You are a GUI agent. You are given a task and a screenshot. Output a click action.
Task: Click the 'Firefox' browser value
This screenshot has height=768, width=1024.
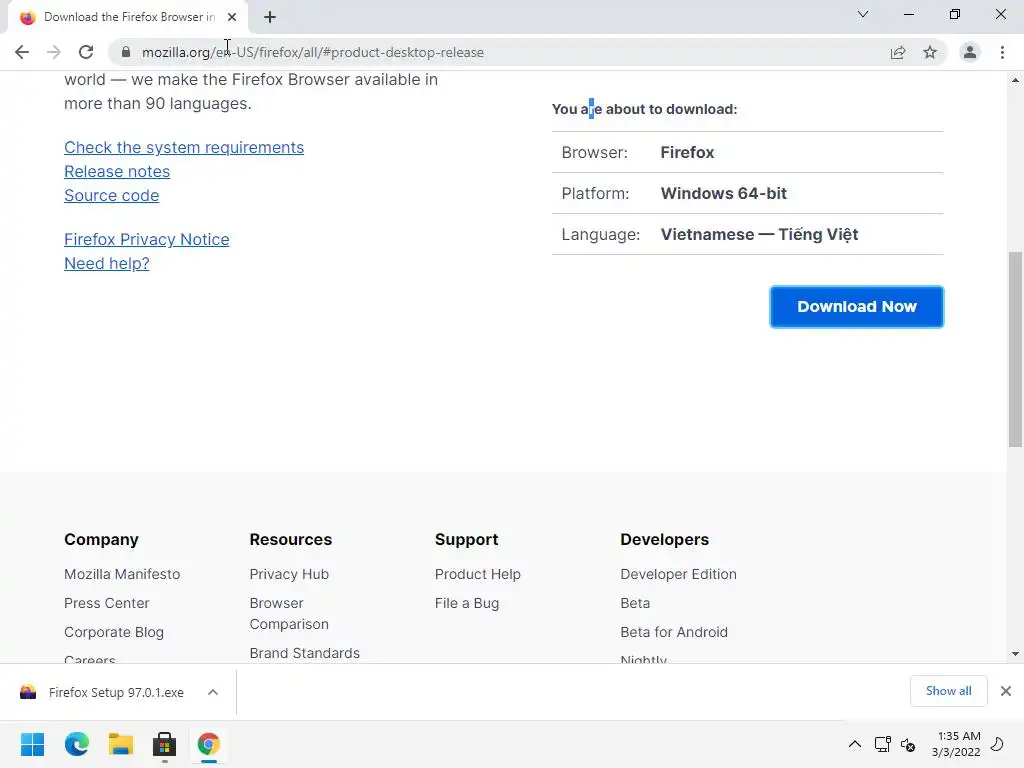tap(687, 152)
